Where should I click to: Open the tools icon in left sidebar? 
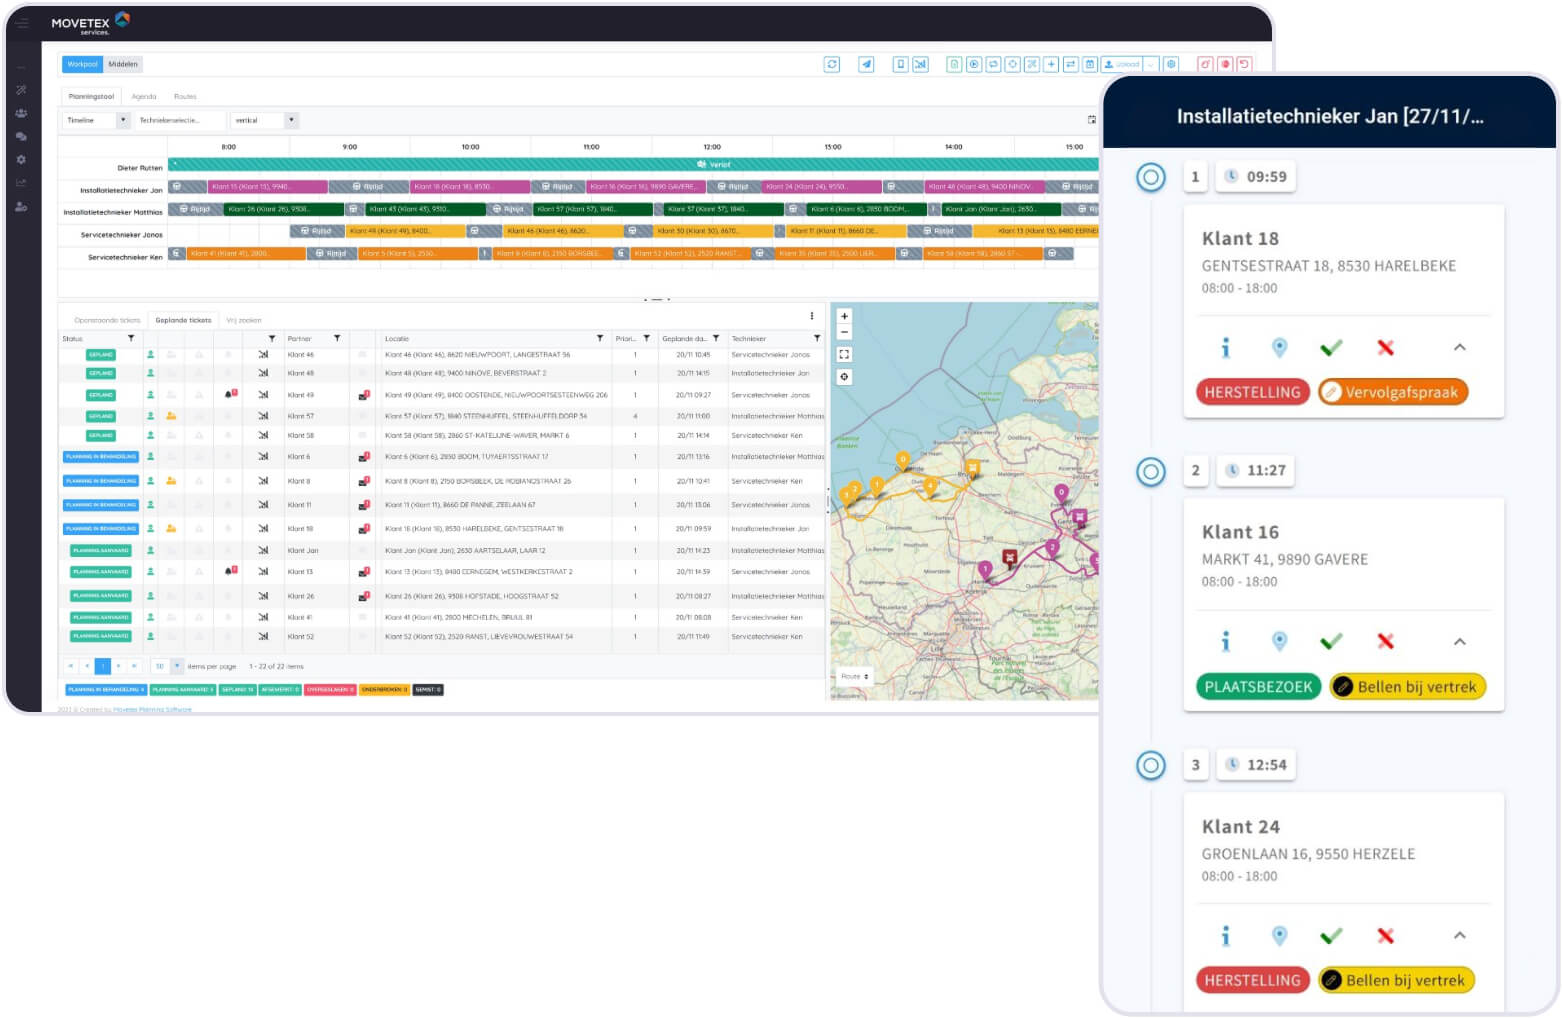[x=21, y=90]
